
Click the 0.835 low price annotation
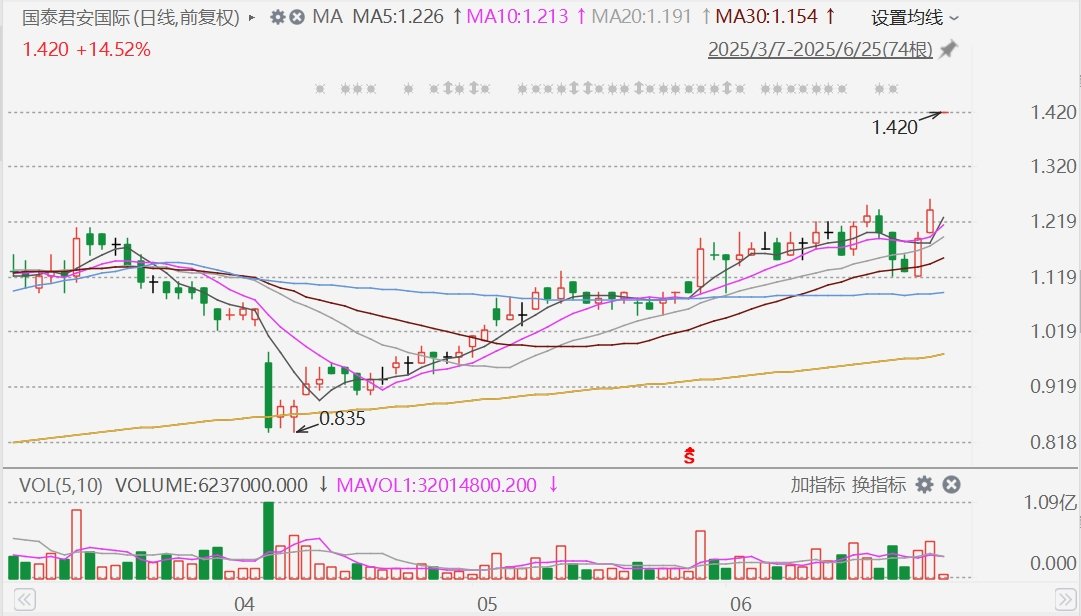pyautogui.click(x=341, y=419)
